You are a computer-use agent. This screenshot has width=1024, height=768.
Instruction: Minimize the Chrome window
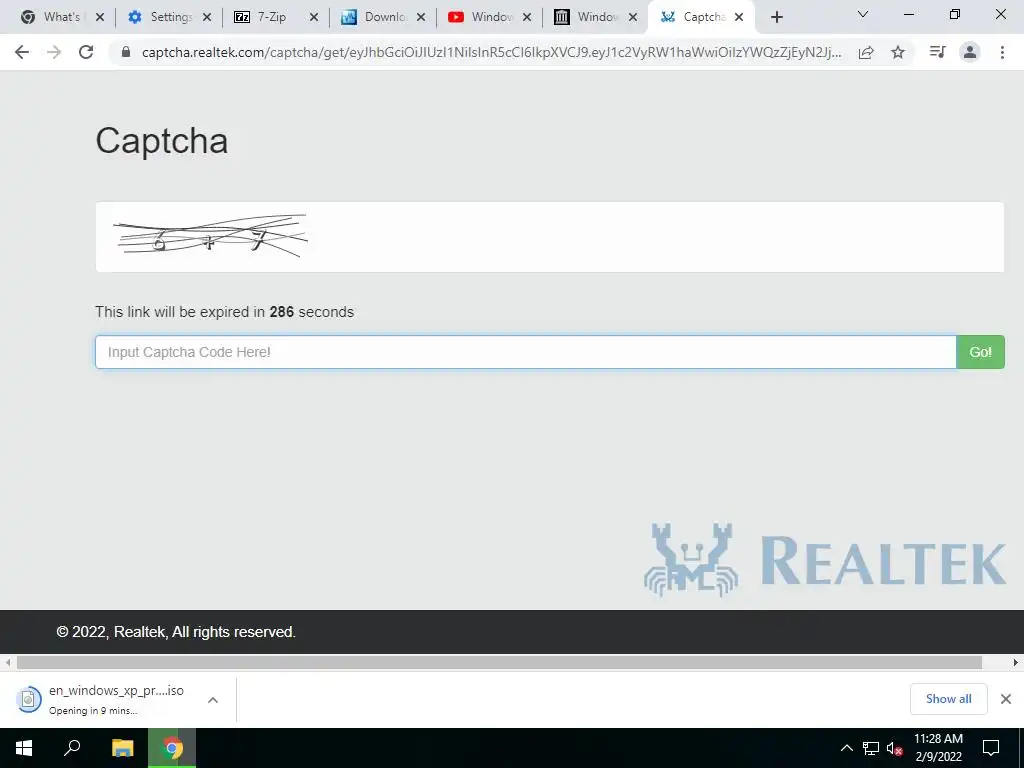click(x=908, y=14)
